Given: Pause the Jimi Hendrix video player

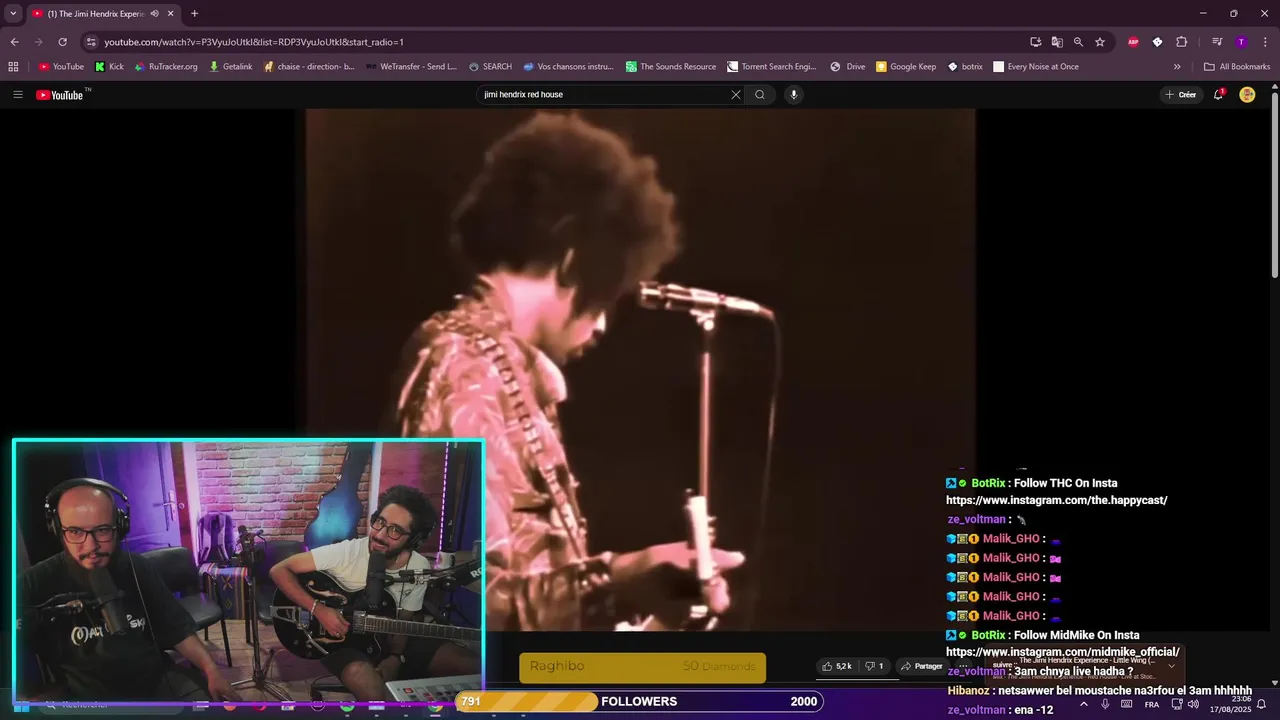Looking at the screenshot, I should pyautogui.click(x=640, y=370).
